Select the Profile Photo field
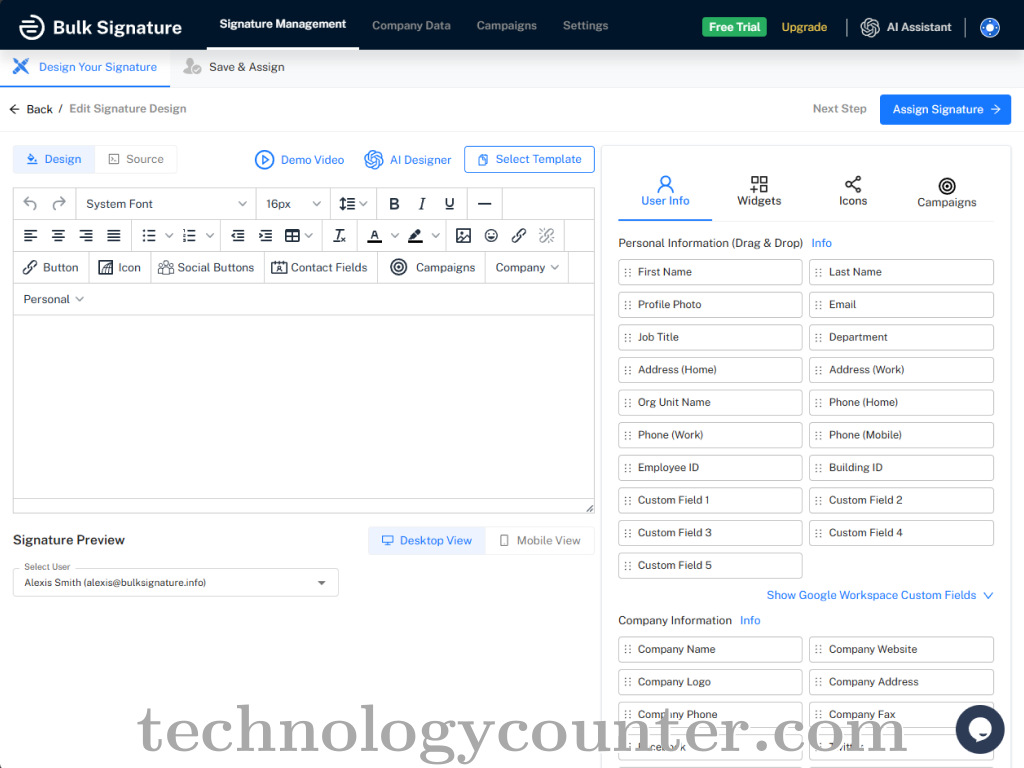Viewport: 1024px width, 768px height. coord(710,305)
